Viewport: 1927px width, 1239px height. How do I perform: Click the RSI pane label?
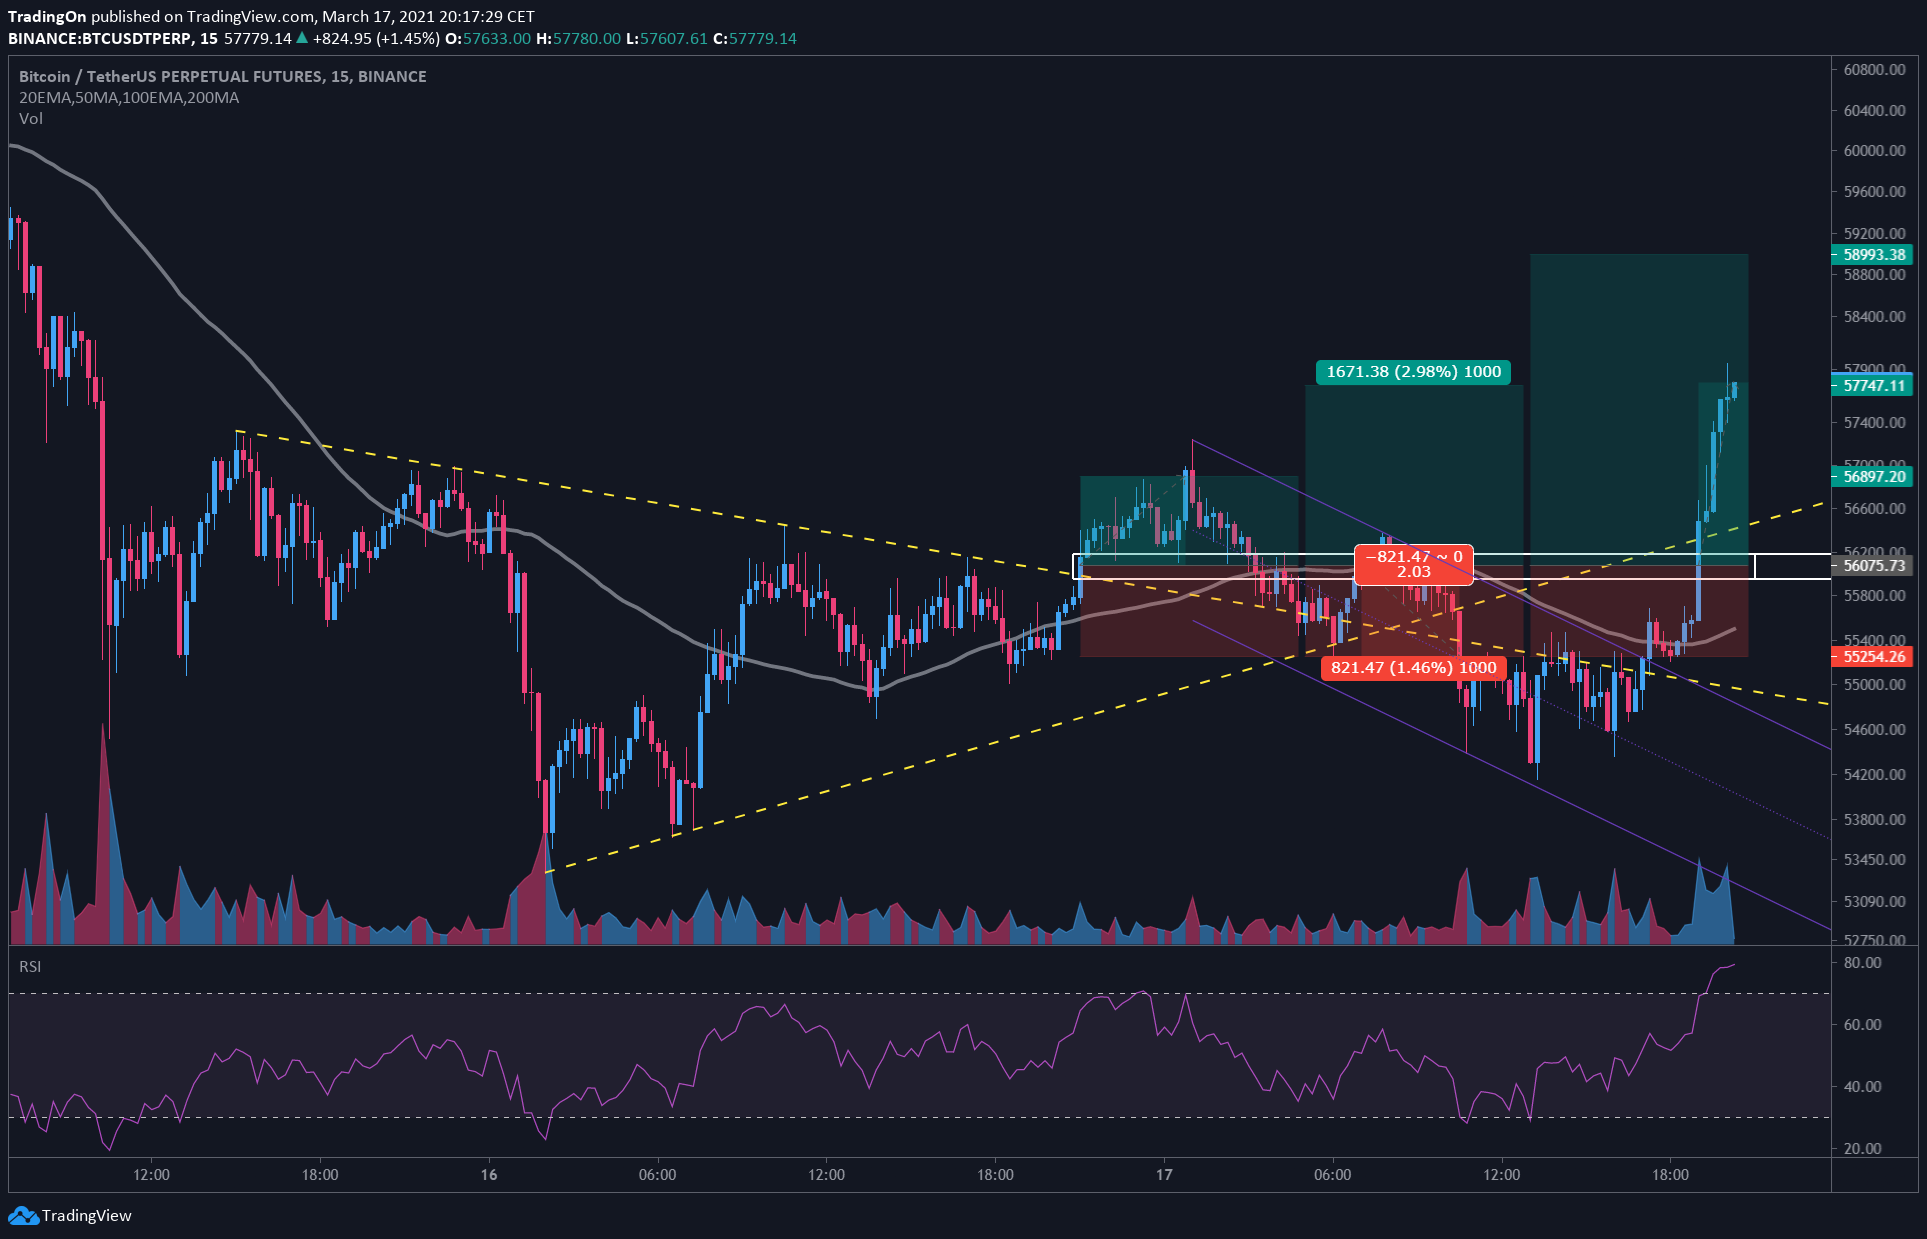tap(30, 967)
